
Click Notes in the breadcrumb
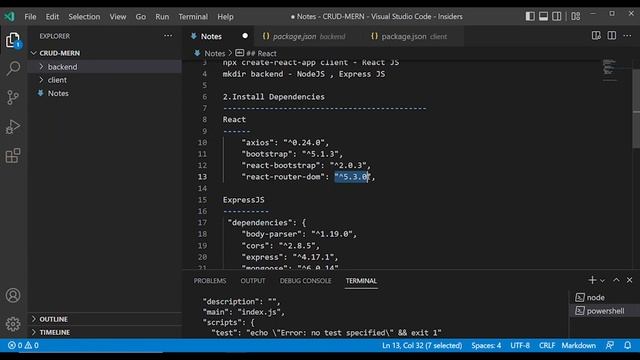point(215,53)
